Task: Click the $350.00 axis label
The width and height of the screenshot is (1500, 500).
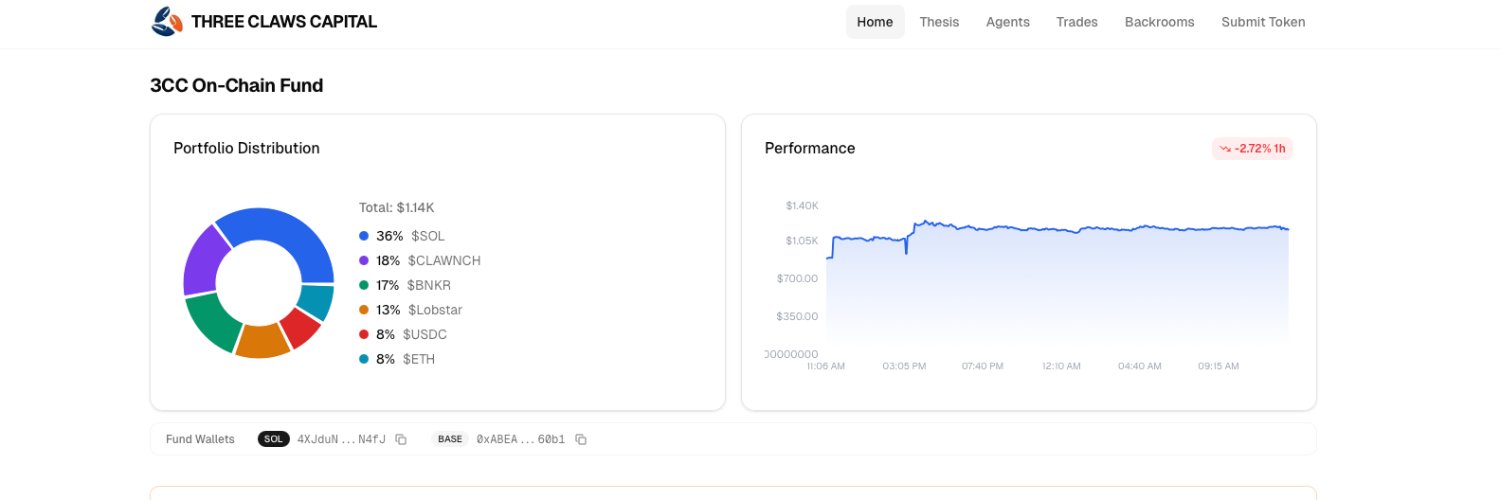Action: click(x=798, y=316)
